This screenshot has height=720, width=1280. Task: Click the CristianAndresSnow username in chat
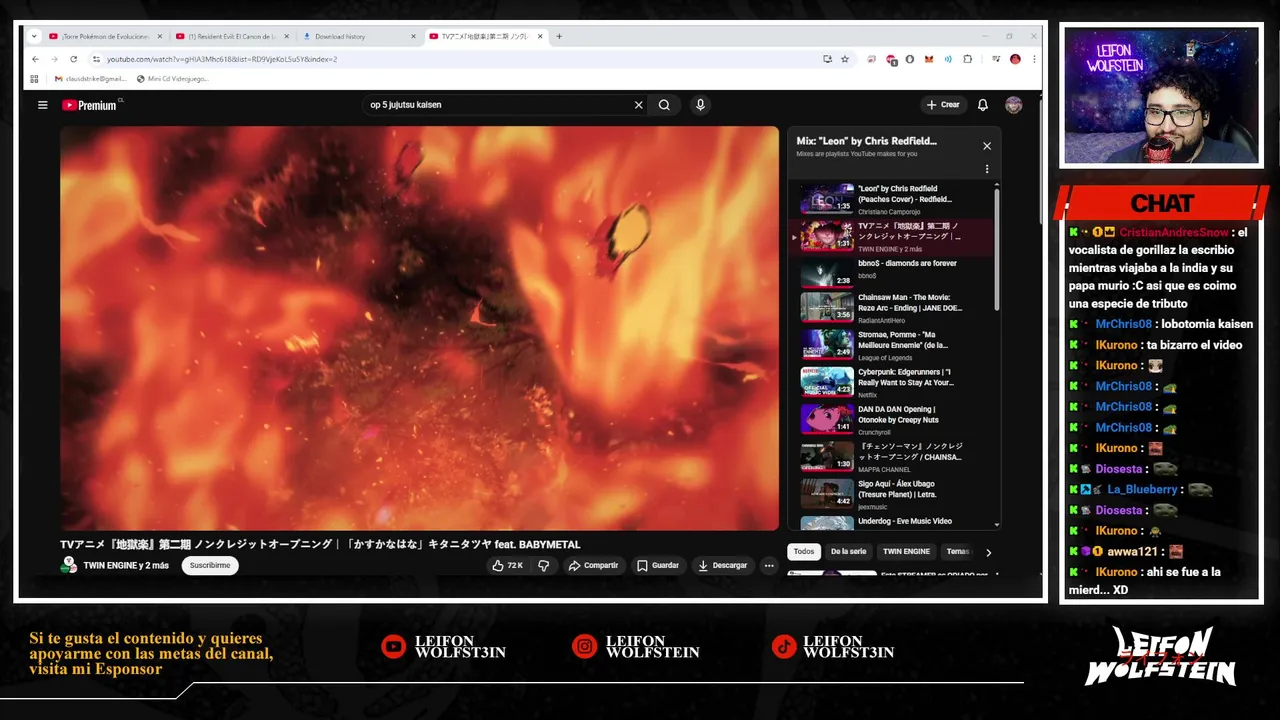[1174, 232]
